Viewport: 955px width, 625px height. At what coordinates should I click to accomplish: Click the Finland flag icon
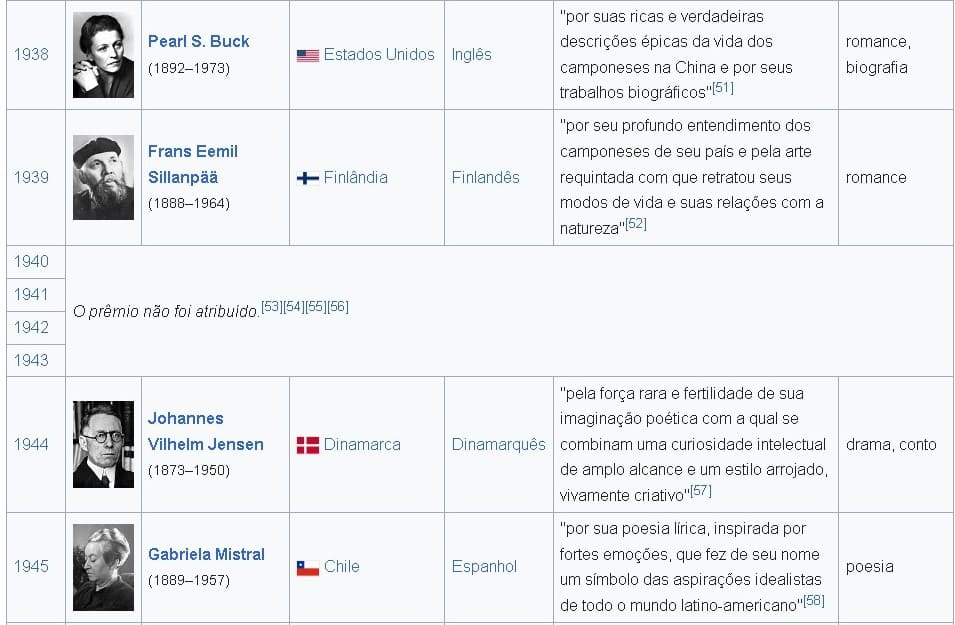click(x=307, y=178)
